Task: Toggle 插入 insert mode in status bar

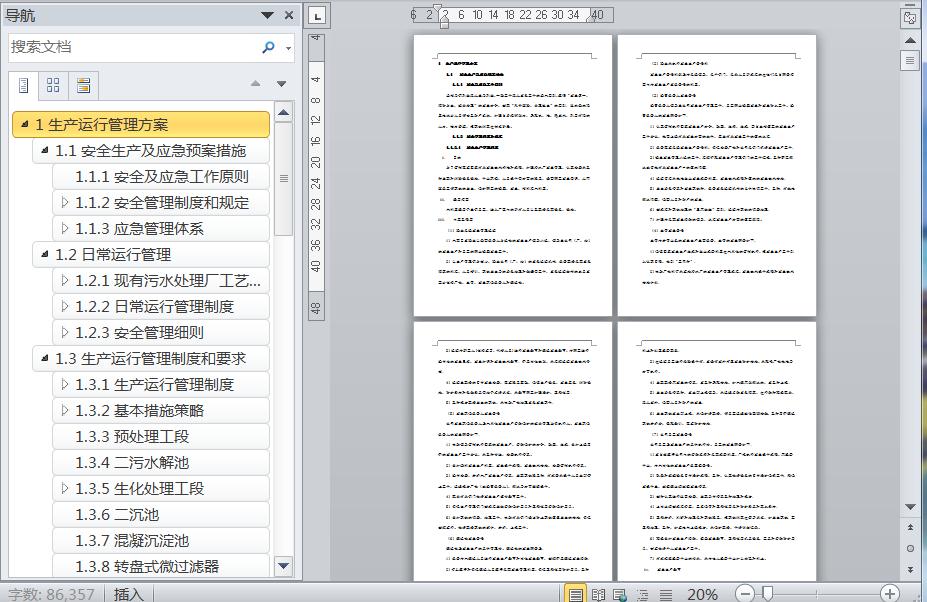Action: (x=129, y=594)
